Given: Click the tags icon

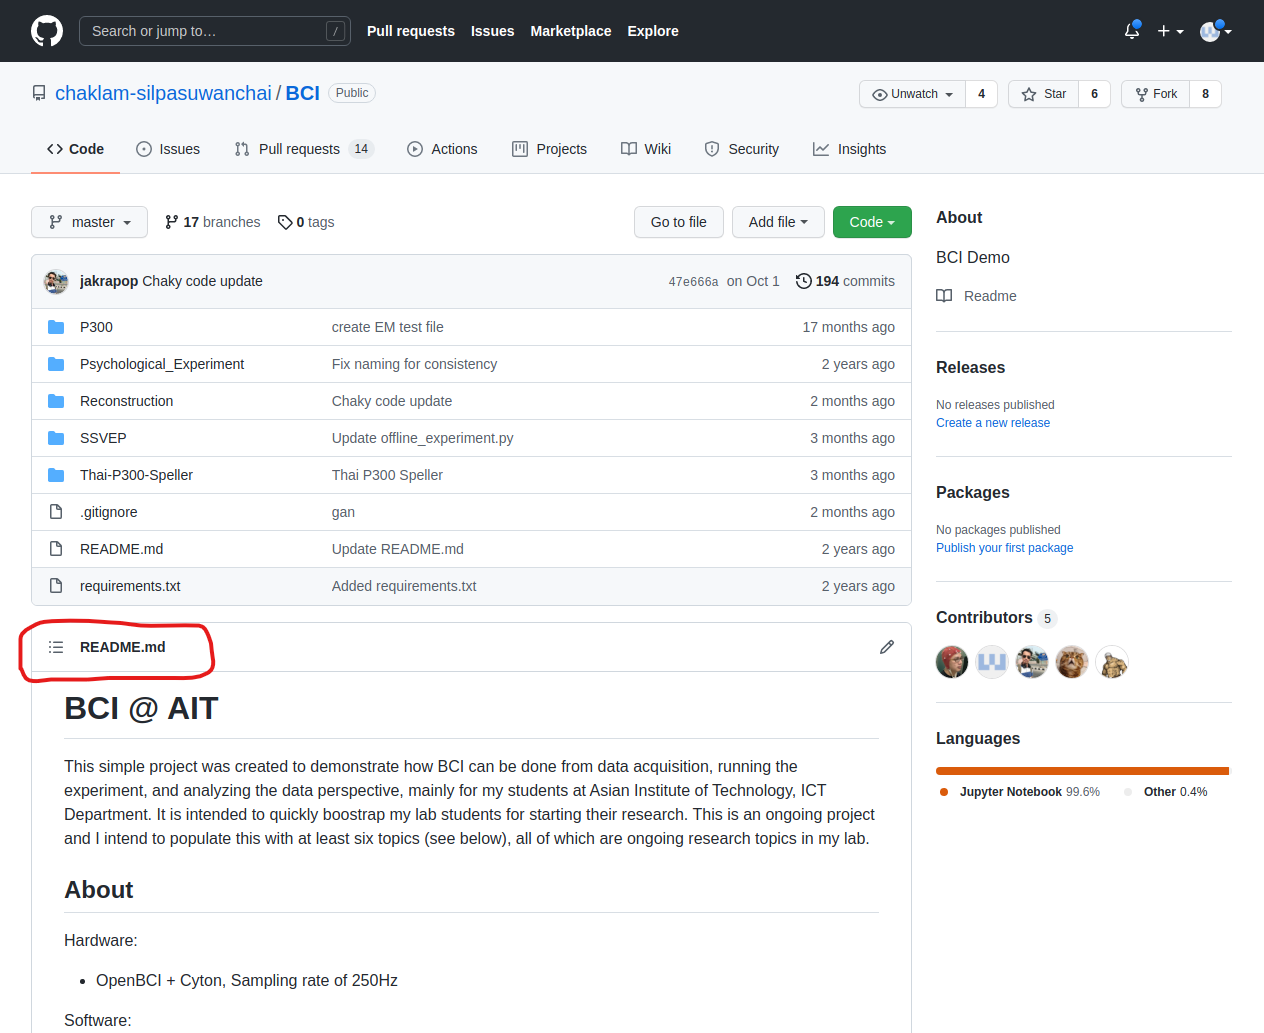Looking at the screenshot, I should (x=285, y=222).
